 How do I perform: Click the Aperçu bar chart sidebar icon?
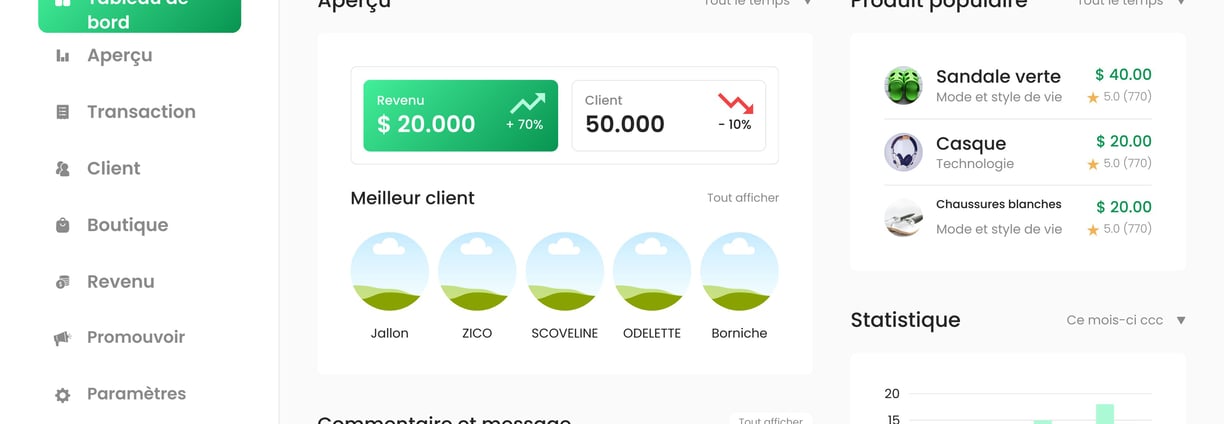(63, 56)
